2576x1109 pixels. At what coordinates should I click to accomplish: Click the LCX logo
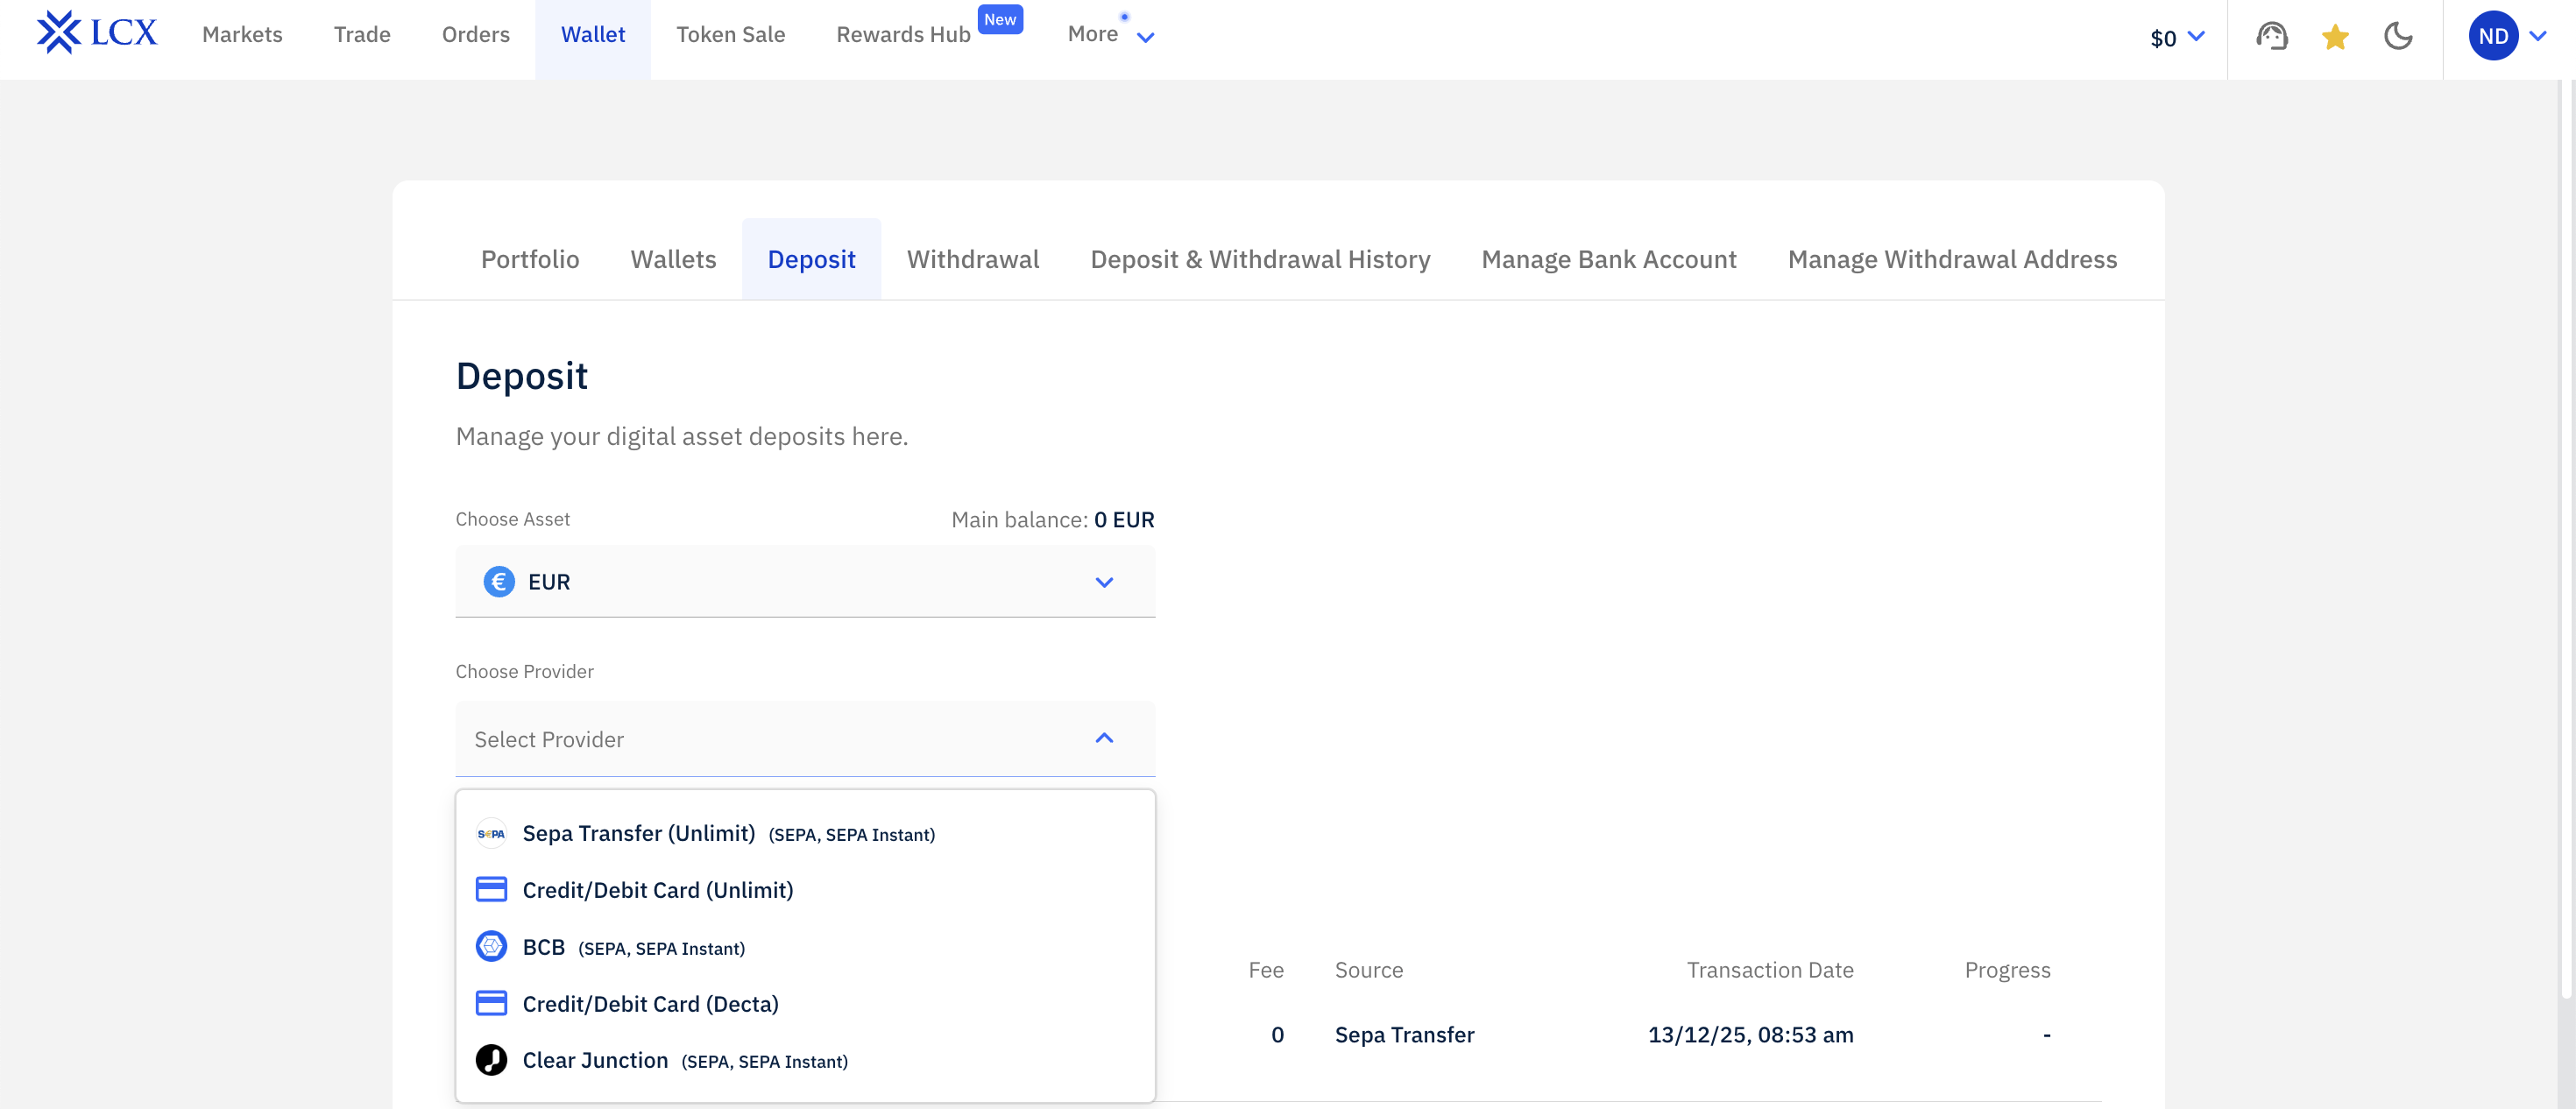click(x=97, y=34)
